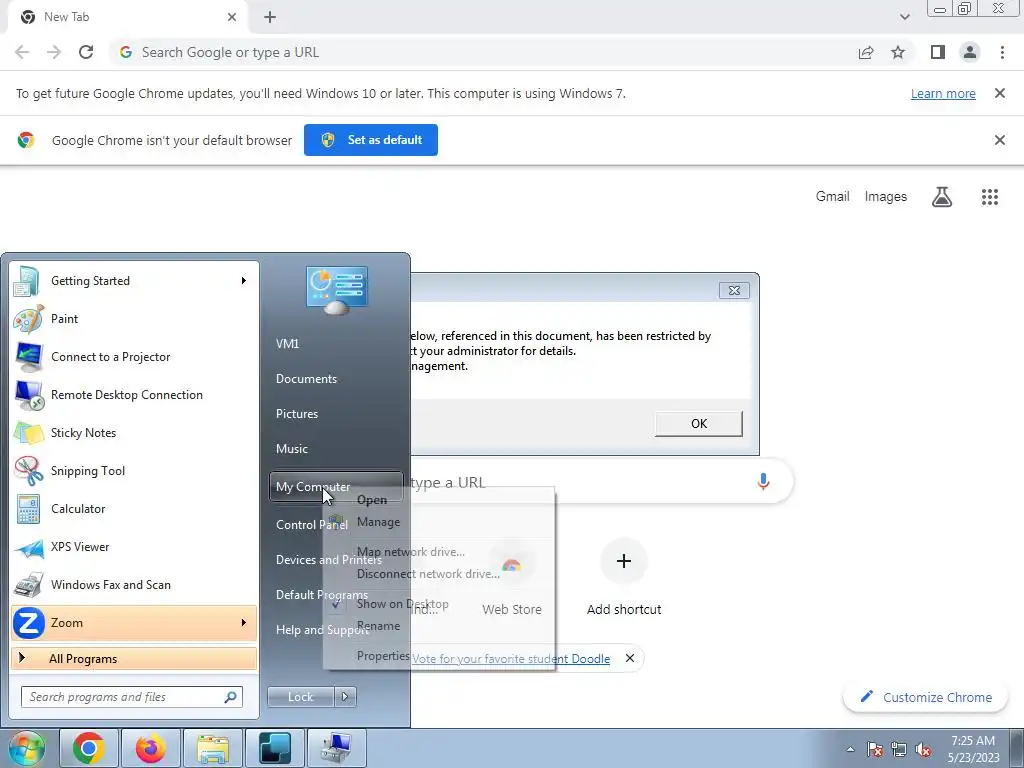This screenshot has height=768, width=1024.
Task: Open Connect to a Projector
Action: click(134, 357)
